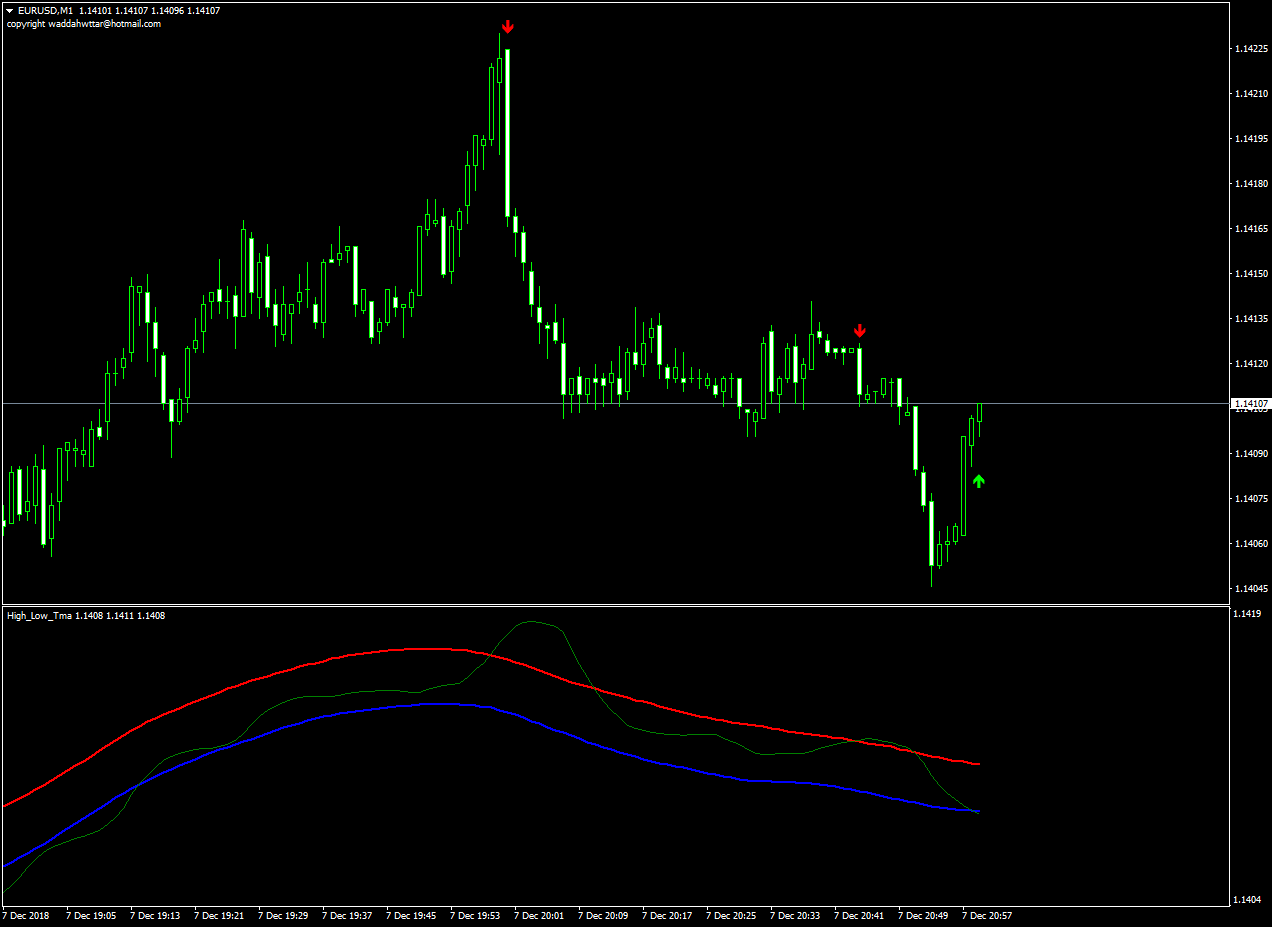Click the 7 Dec 20:17 time label
The height and width of the screenshot is (927, 1272).
click(x=667, y=915)
